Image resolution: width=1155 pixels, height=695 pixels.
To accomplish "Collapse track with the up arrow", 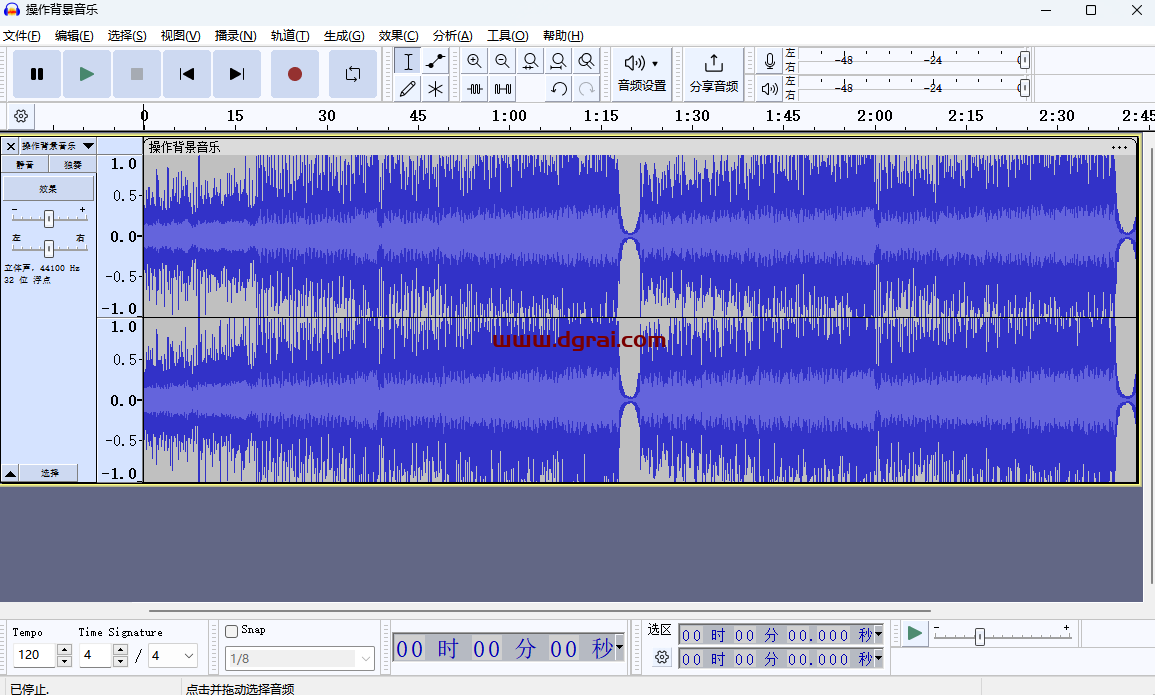I will pos(10,473).
